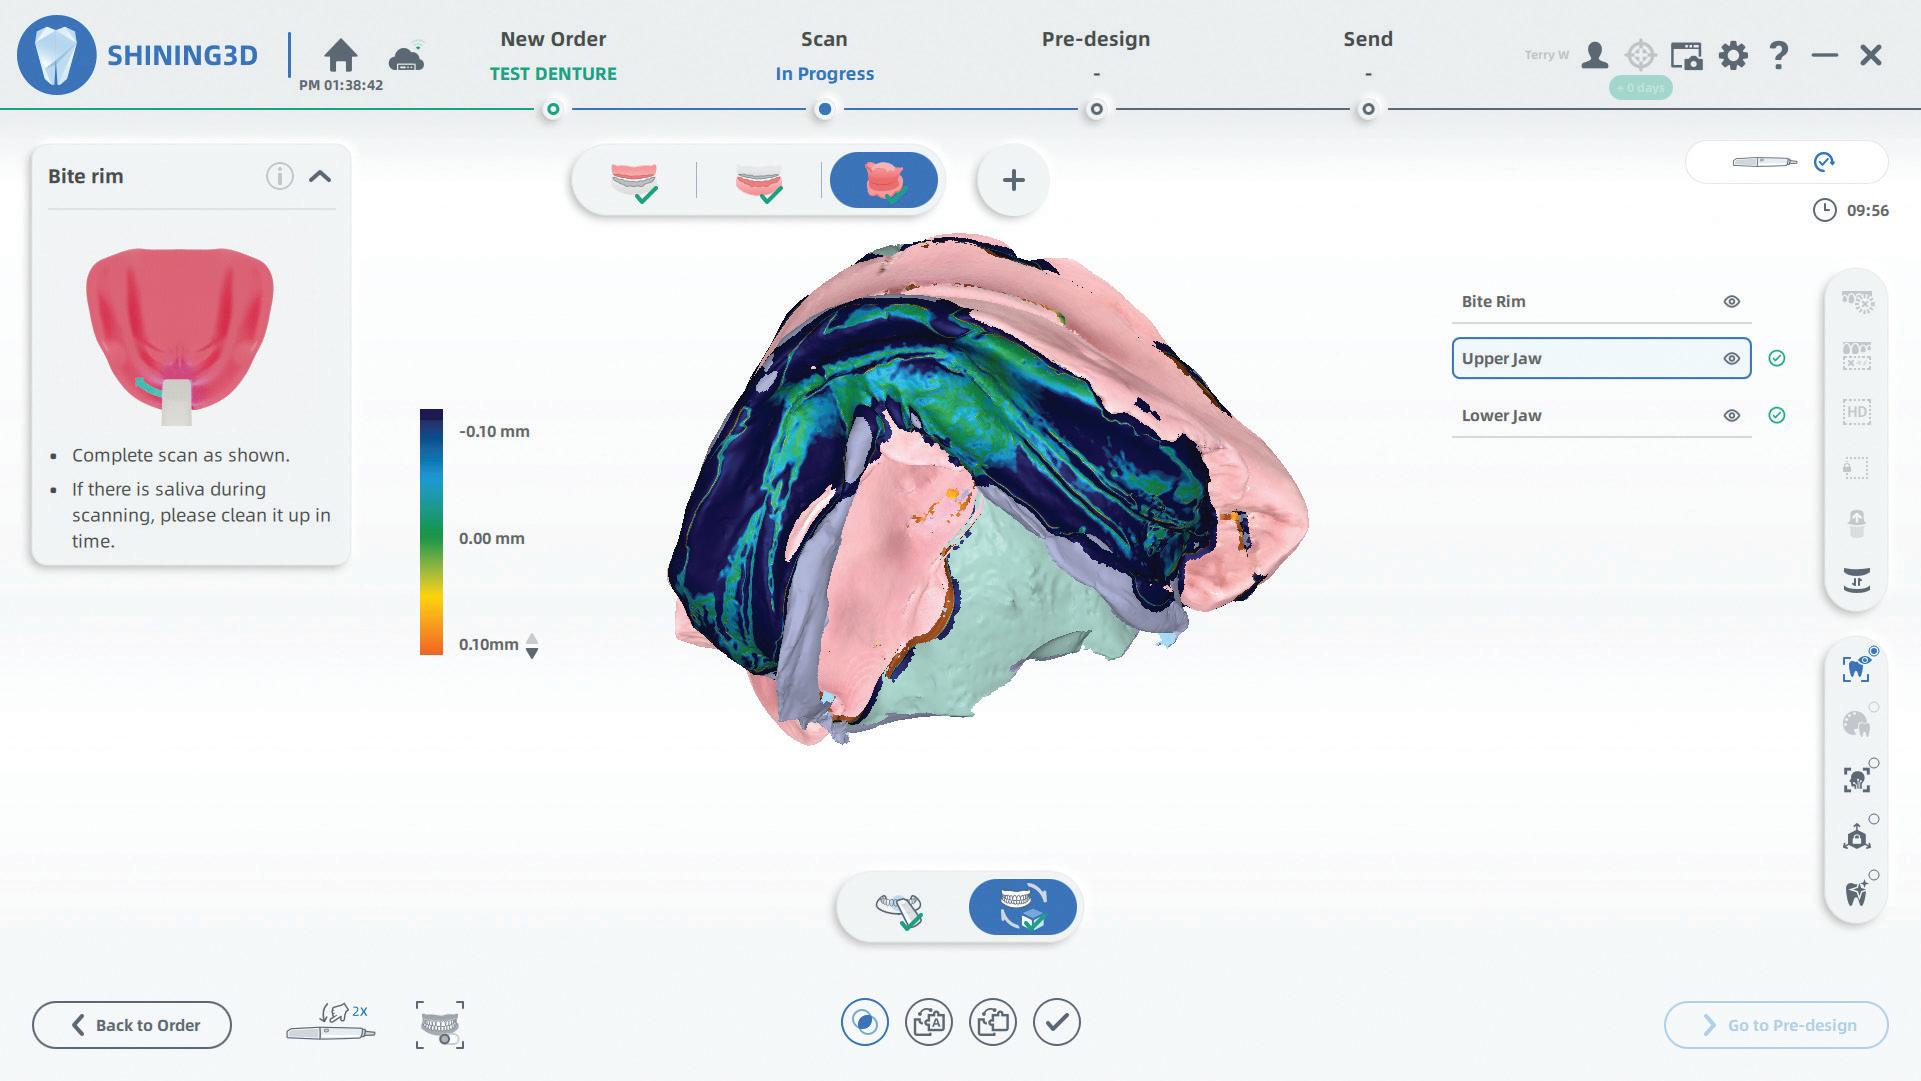Click the deviation color scale bar

pyautogui.click(x=431, y=532)
